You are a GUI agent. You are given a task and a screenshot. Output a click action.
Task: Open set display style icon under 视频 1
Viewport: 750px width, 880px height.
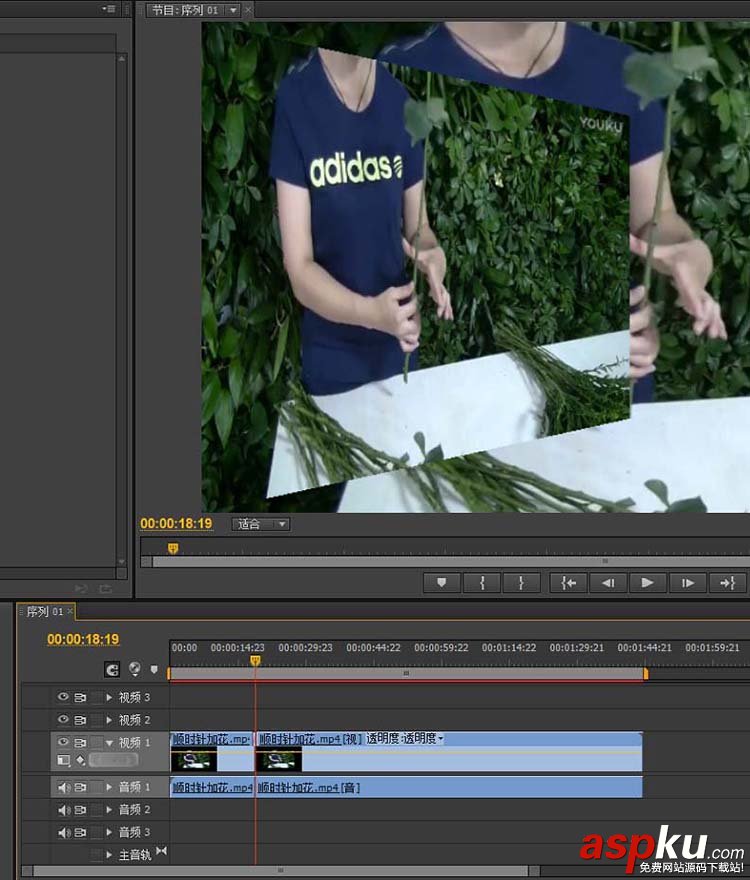point(63,760)
